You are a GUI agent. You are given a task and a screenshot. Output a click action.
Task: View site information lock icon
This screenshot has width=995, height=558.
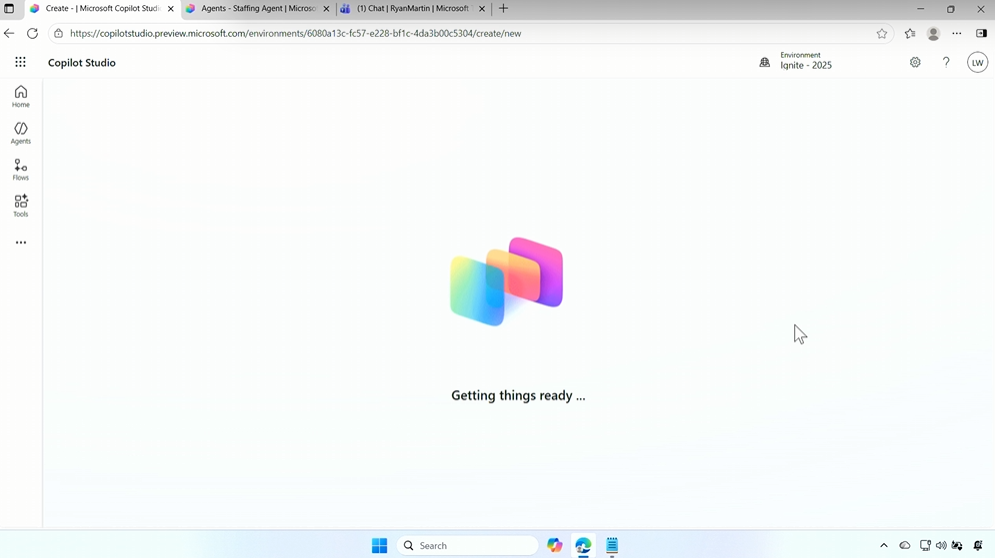click(58, 34)
